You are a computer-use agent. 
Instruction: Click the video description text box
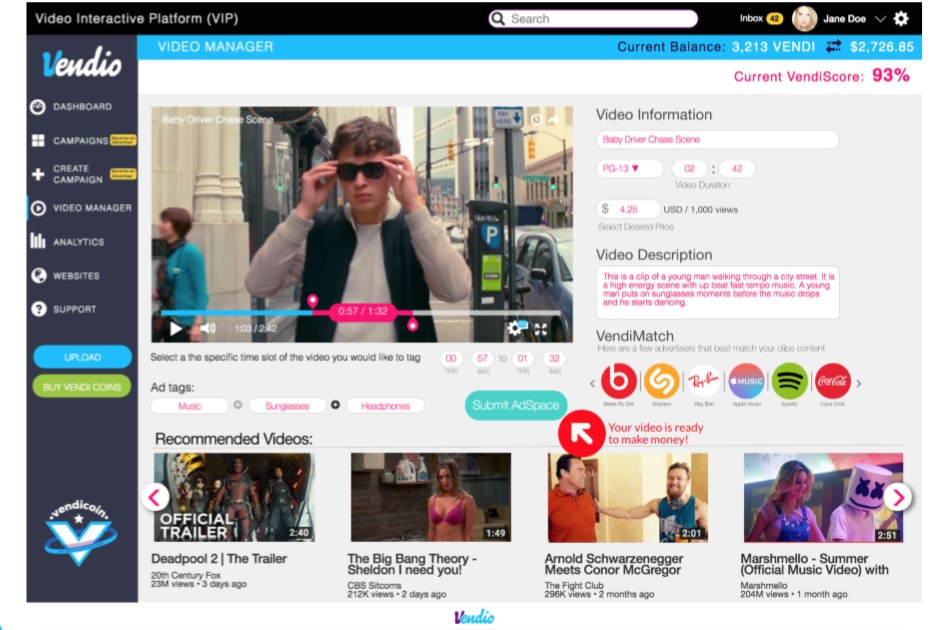pos(717,292)
